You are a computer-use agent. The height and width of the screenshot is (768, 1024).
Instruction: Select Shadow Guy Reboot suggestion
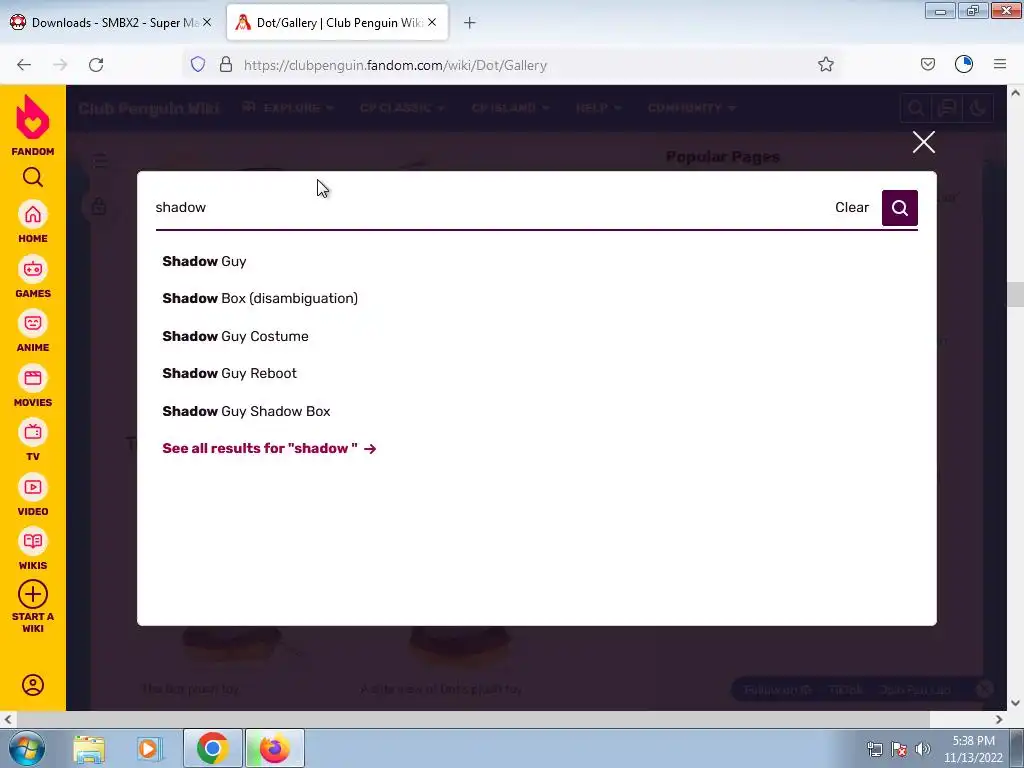[x=229, y=374]
